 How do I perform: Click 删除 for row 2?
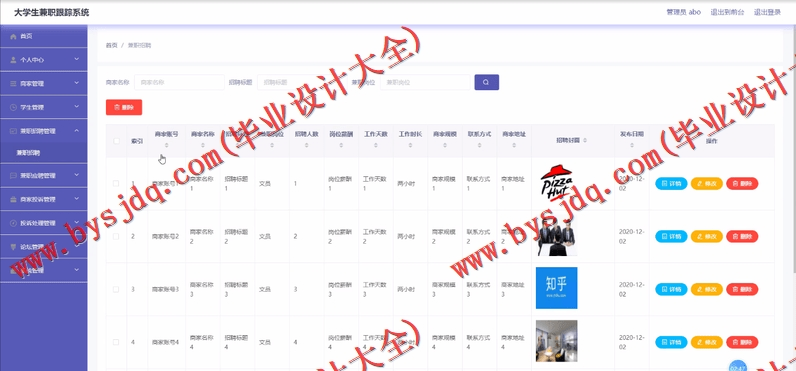(x=742, y=237)
